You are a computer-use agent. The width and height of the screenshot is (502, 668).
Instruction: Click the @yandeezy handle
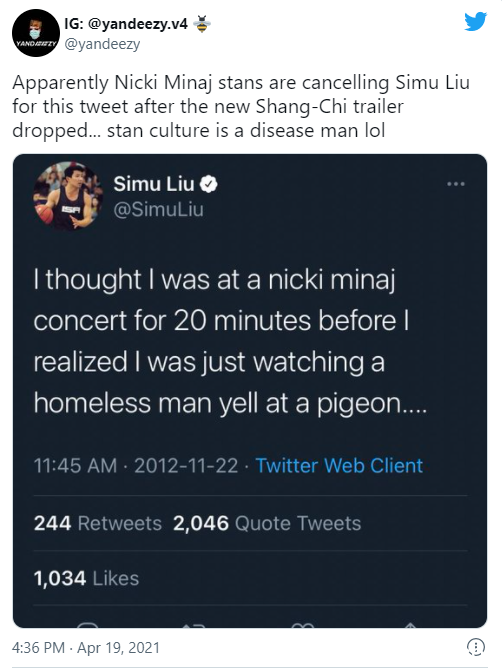click(102, 44)
